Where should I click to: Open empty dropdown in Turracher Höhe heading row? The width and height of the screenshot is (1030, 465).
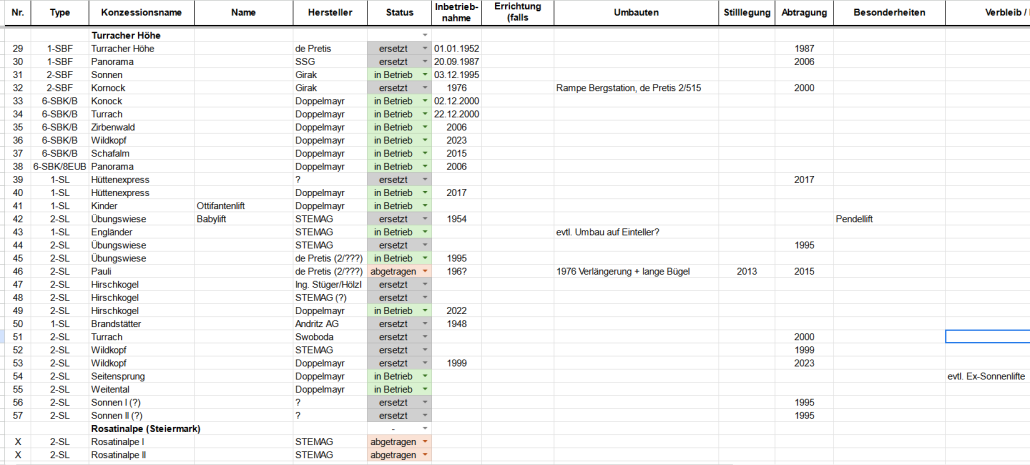pos(424,36)
